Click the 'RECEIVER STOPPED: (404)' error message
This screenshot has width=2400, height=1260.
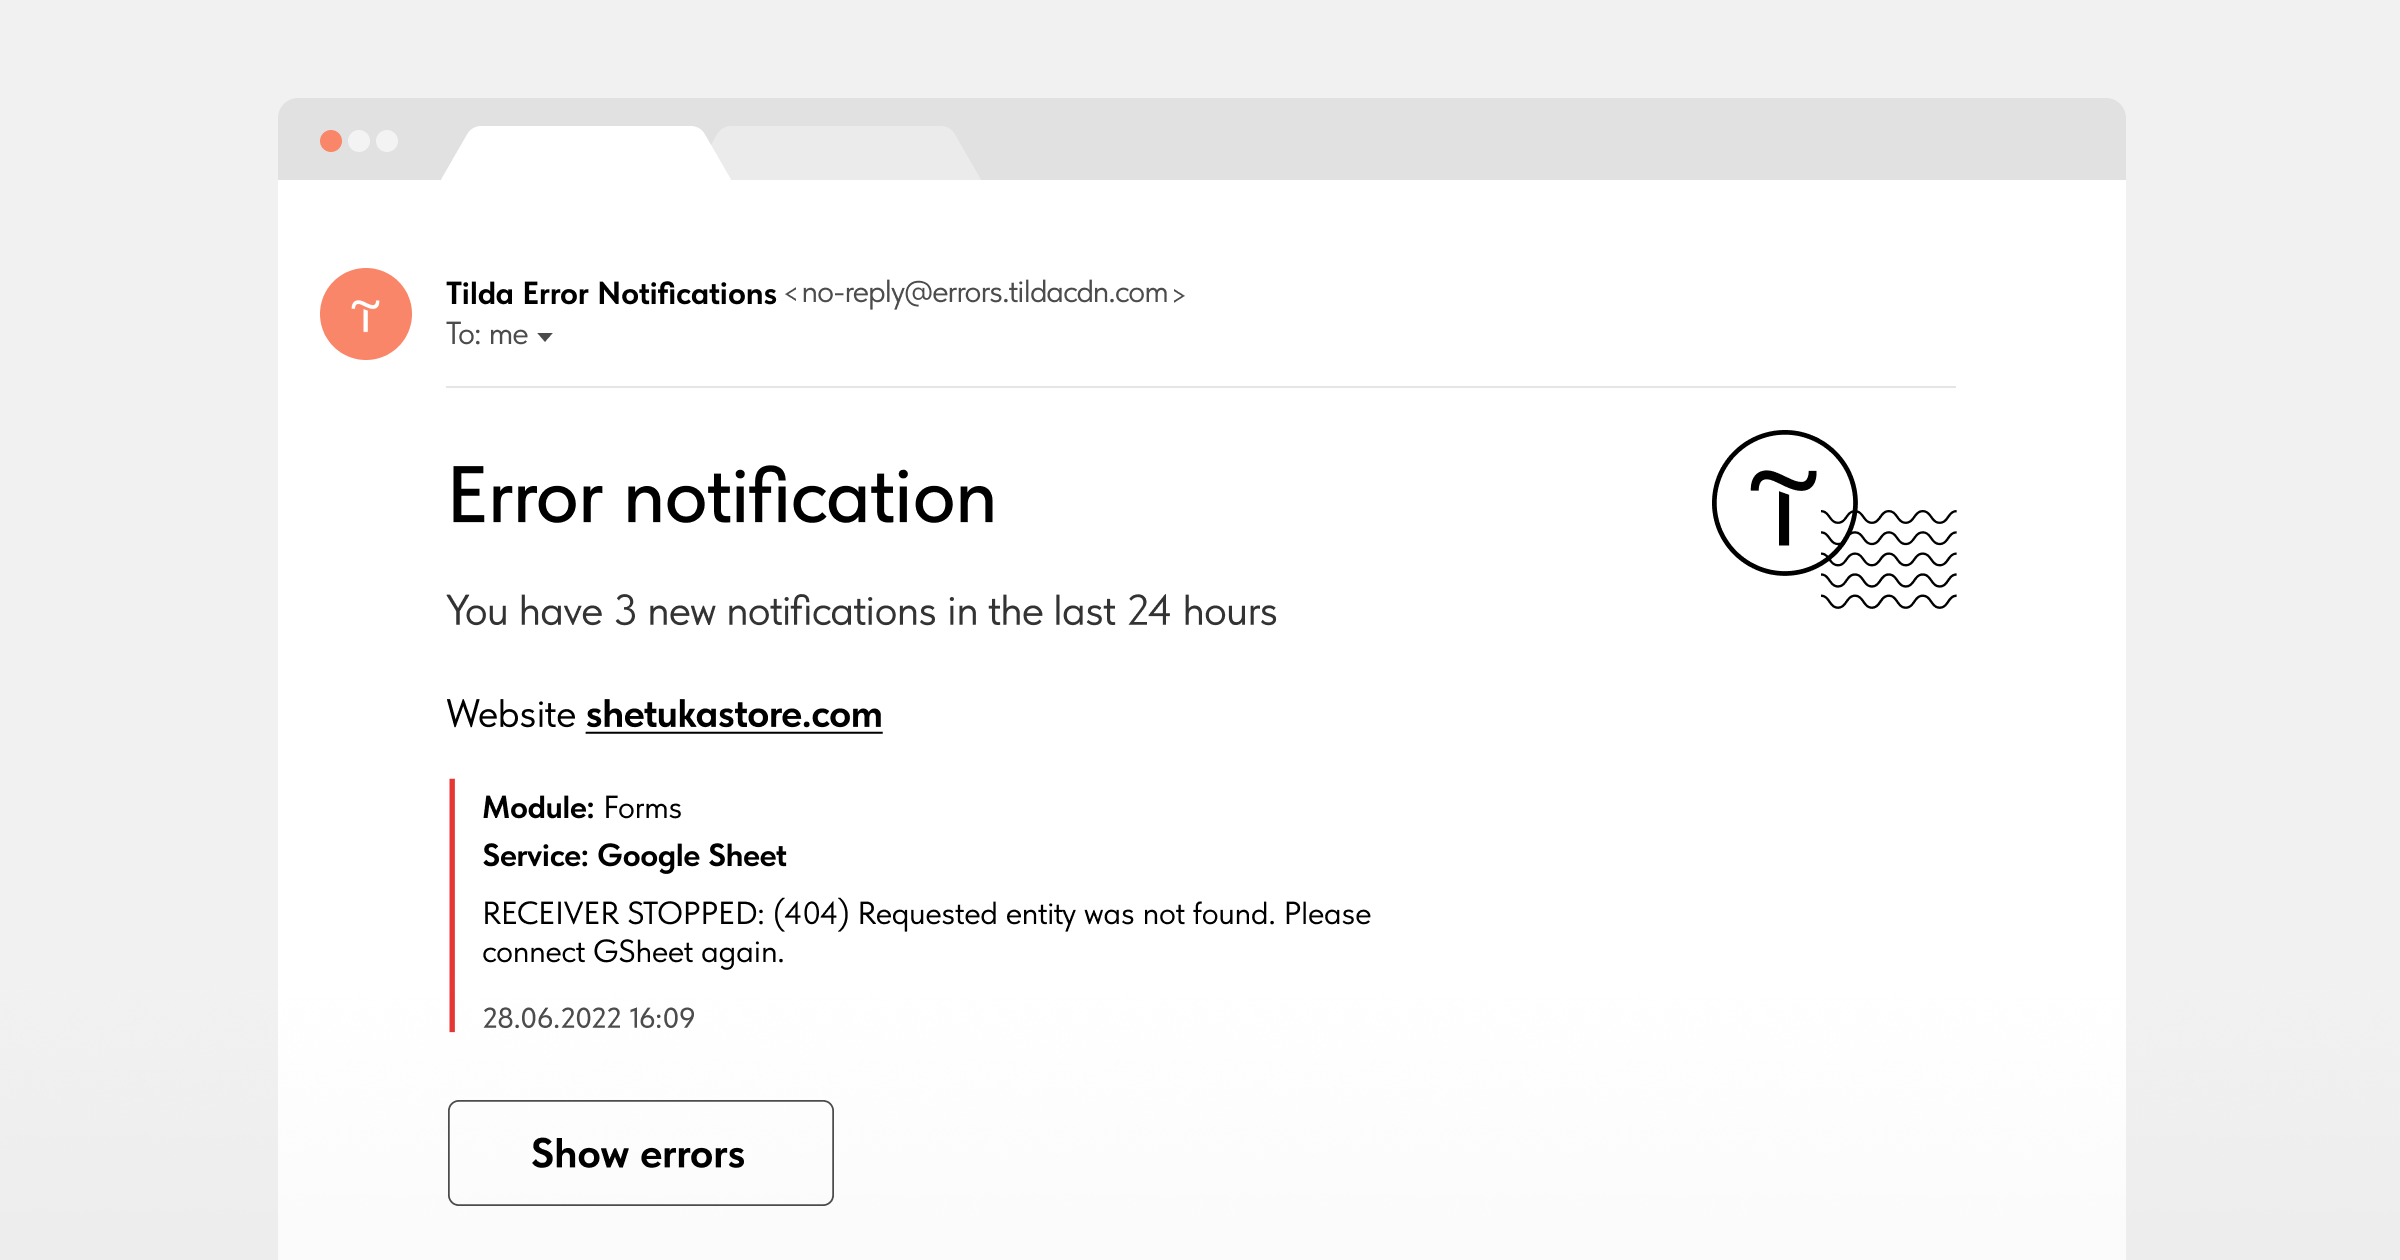point(926,932)
